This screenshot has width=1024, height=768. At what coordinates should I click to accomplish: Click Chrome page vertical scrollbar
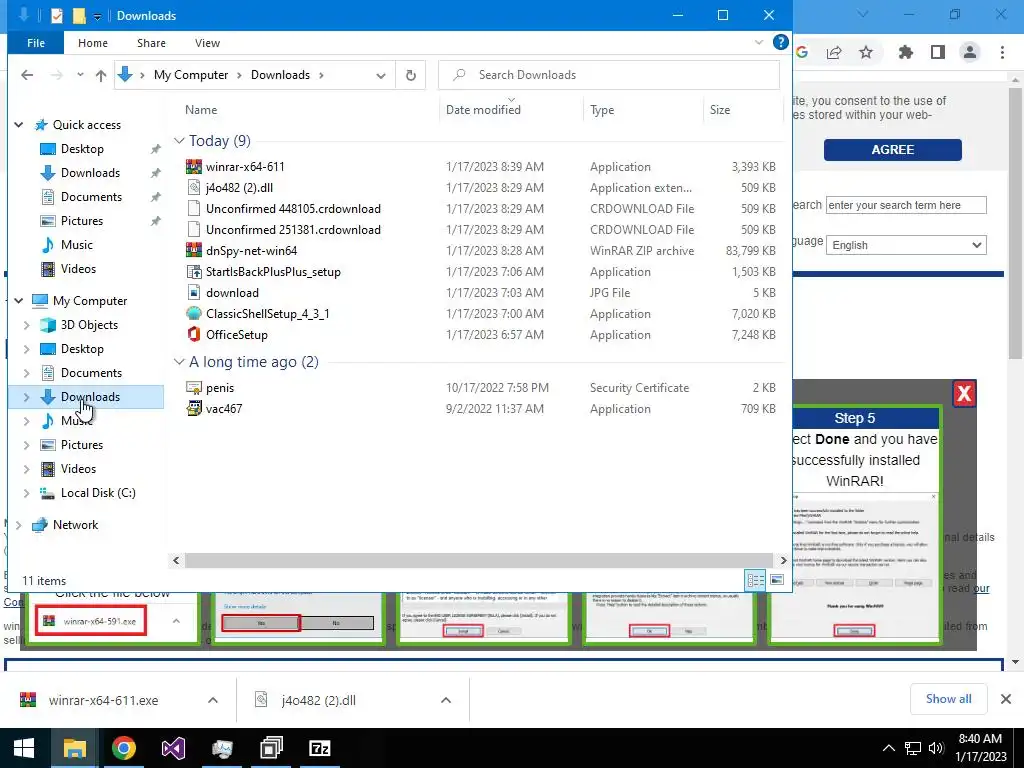click(x=1015, y=222)
